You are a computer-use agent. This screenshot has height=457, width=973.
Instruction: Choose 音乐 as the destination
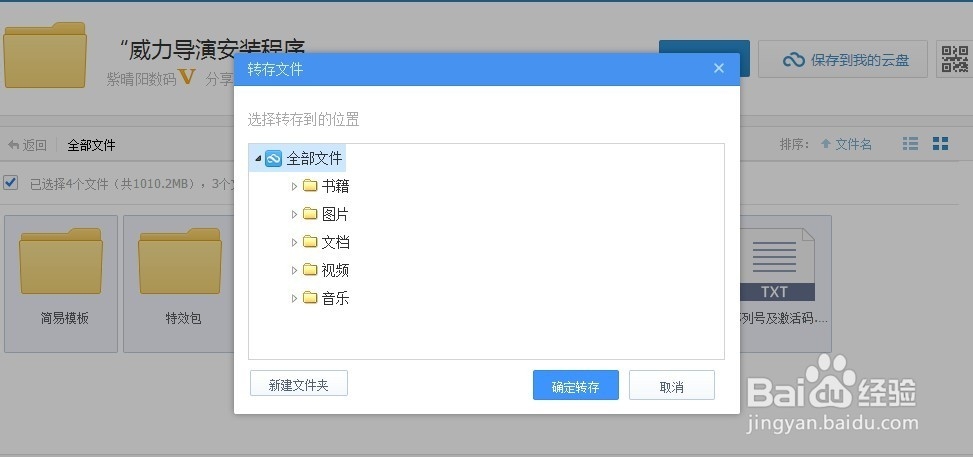pos(335,298)
